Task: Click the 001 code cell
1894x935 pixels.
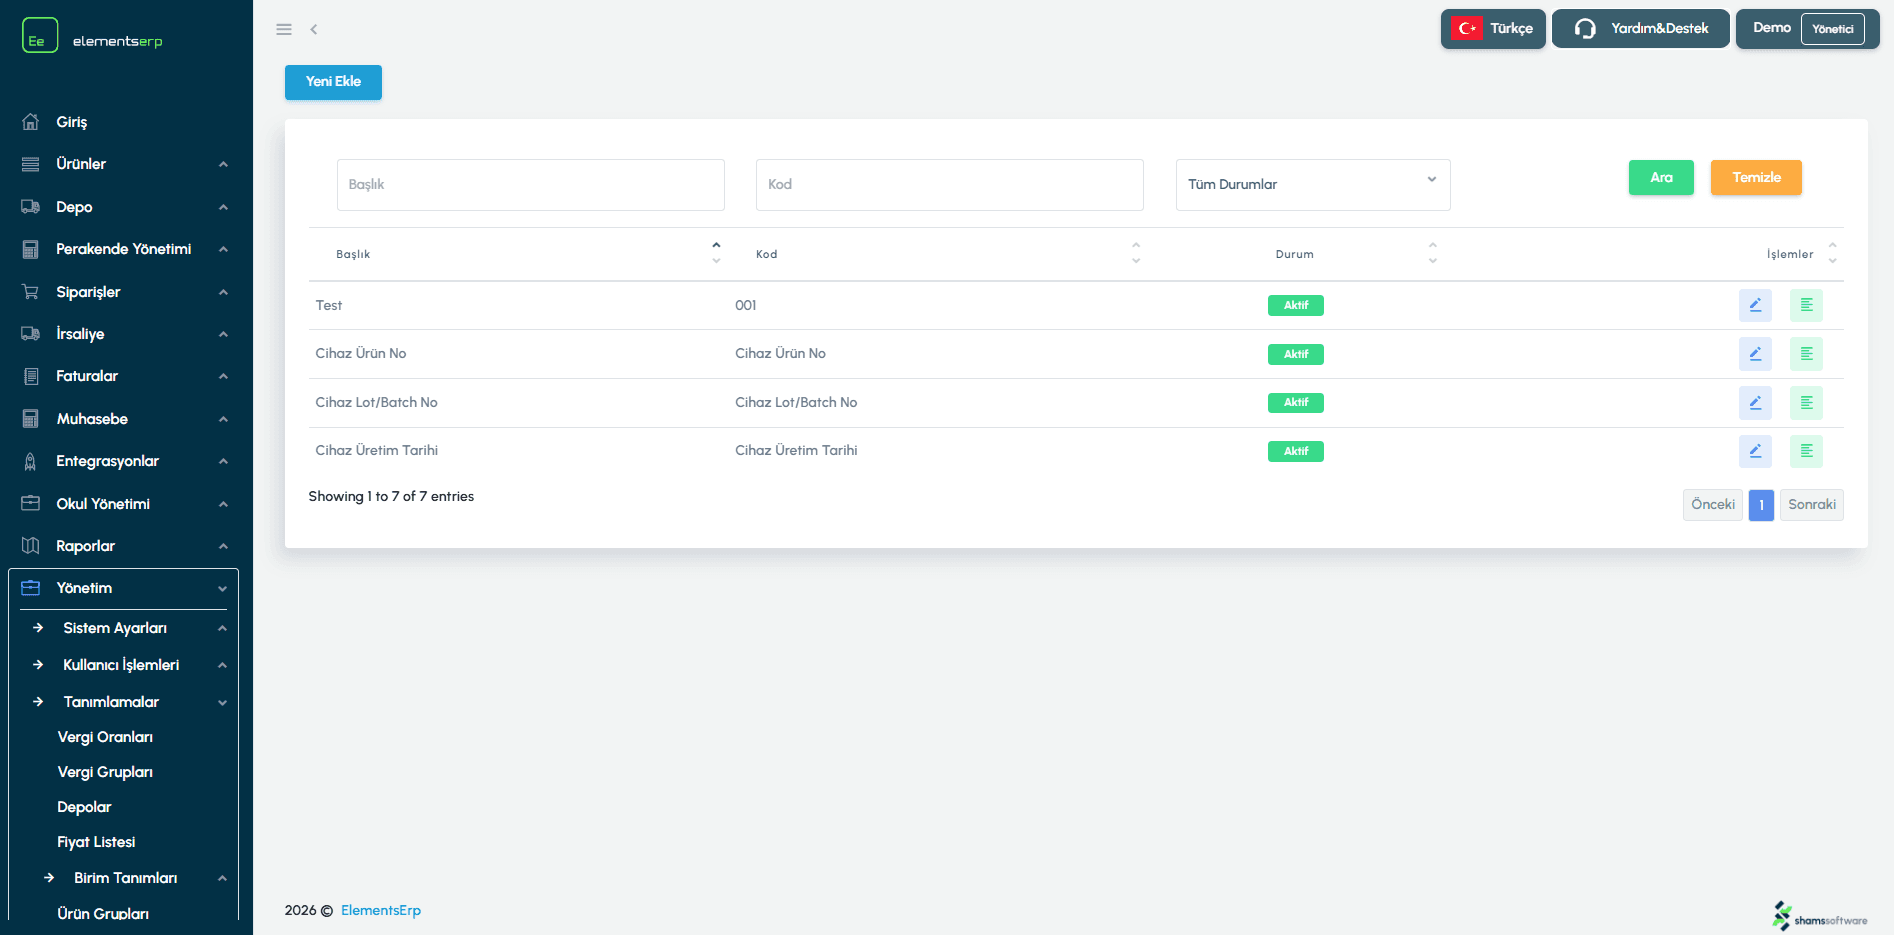Action: [746, 305]
